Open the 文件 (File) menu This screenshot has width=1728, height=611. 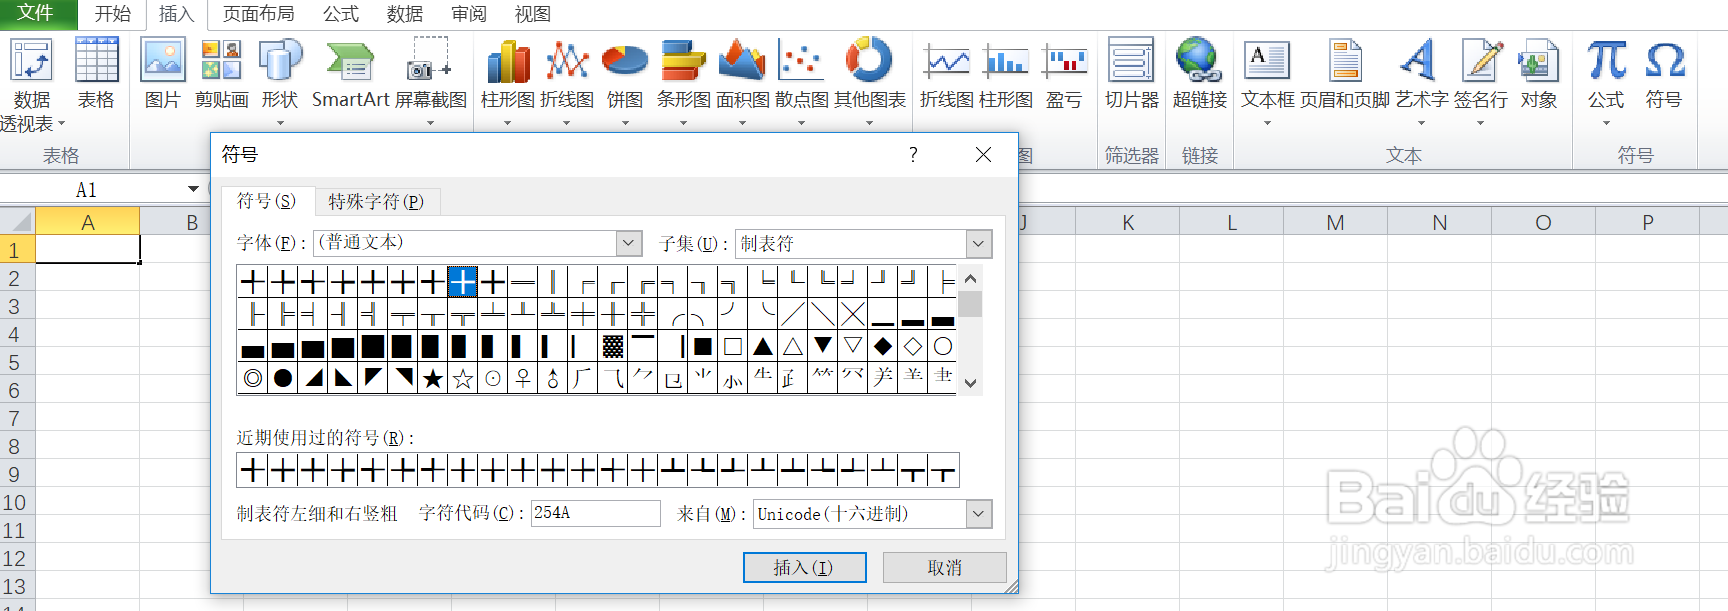[37, 13]
